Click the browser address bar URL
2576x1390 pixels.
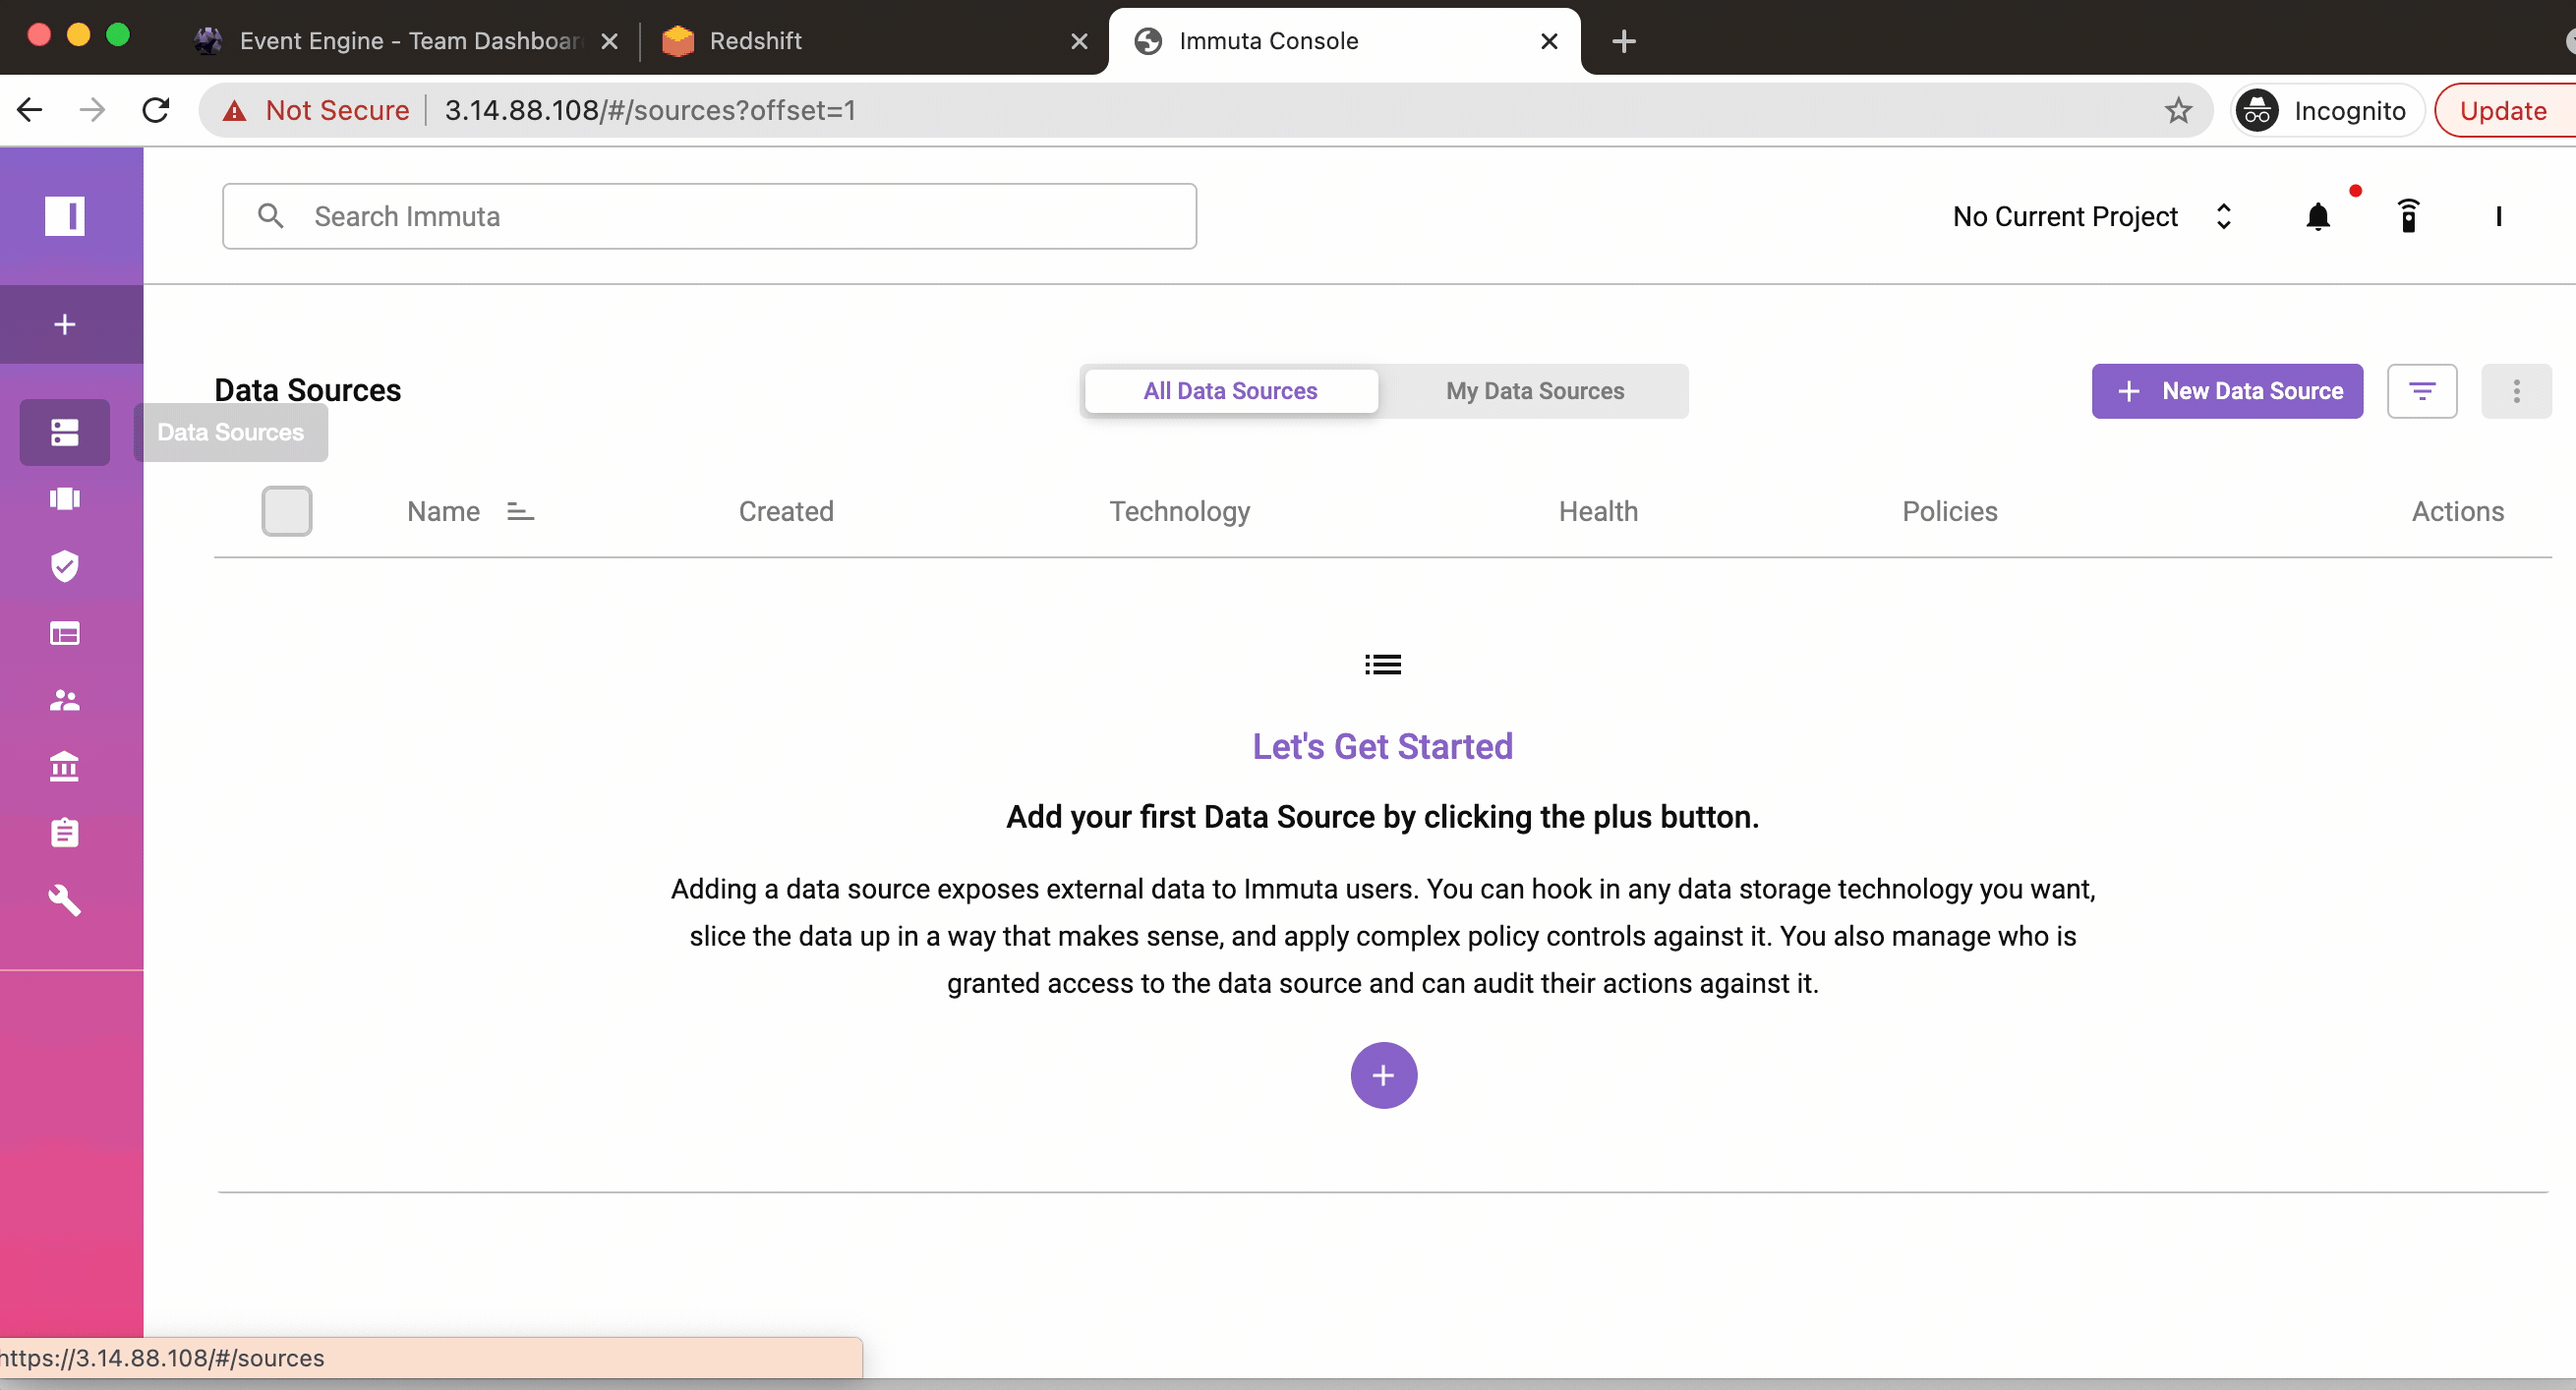650,110
